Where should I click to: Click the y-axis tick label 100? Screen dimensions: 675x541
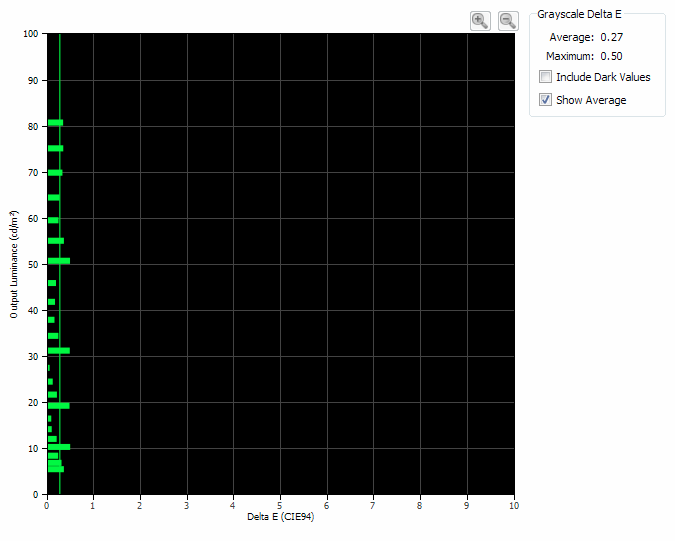[x=31, y=34]
